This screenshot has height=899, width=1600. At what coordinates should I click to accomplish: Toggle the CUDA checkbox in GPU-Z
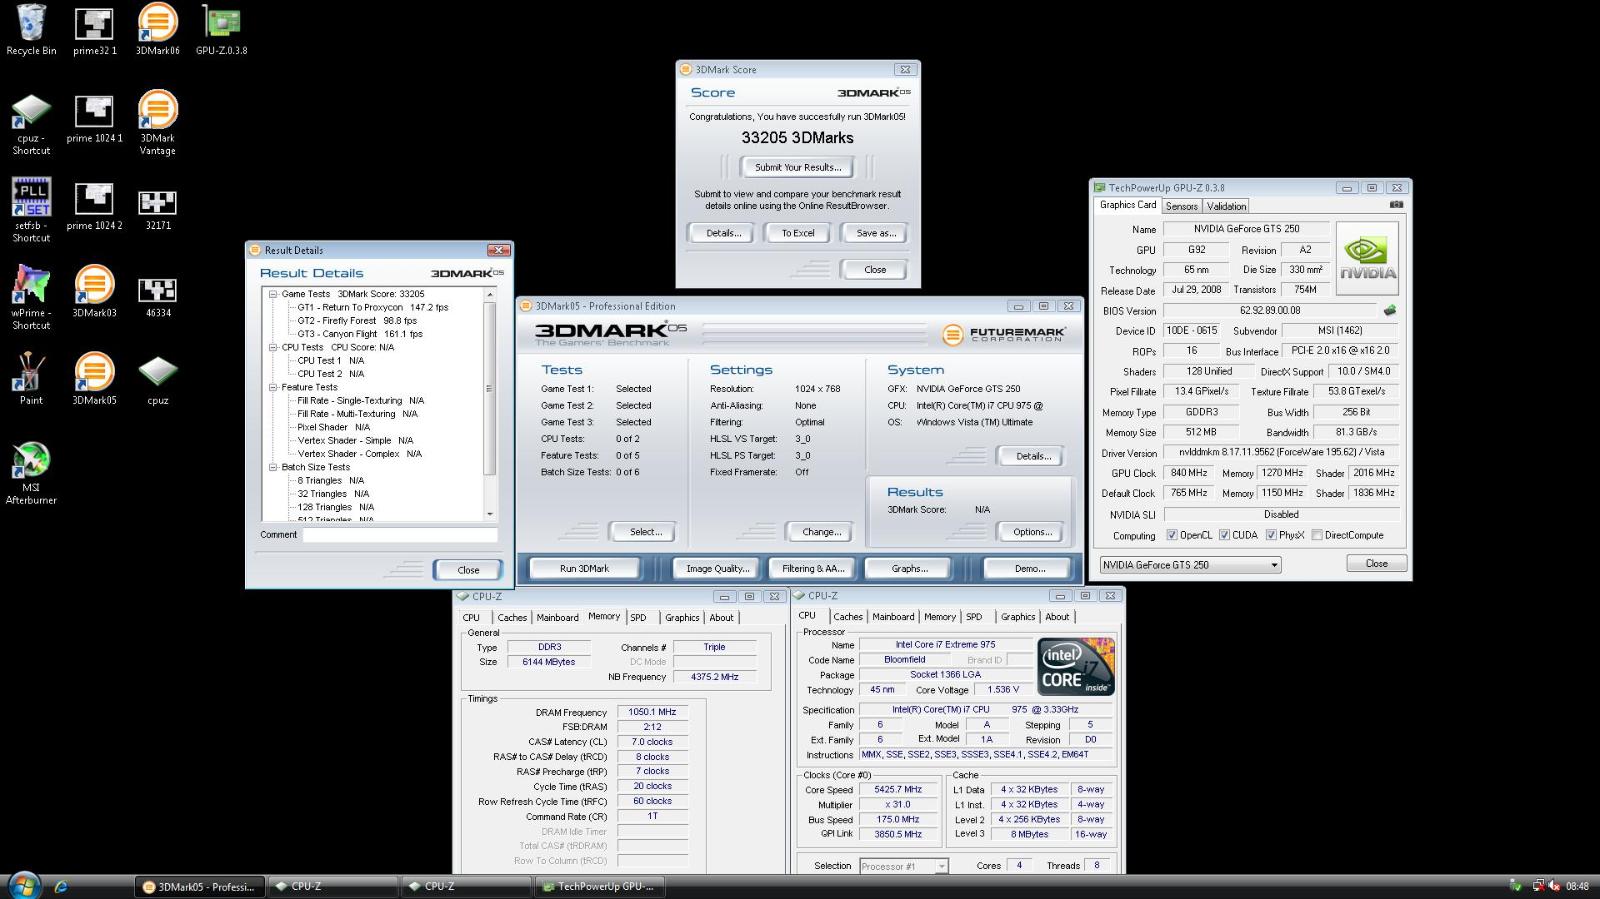(1224, 535)
